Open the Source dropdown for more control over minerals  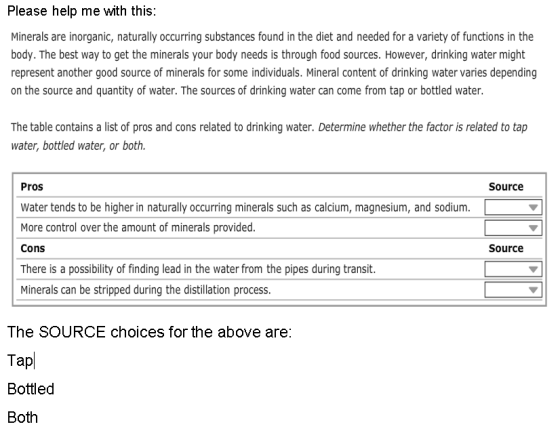click(x=513, y=228)
